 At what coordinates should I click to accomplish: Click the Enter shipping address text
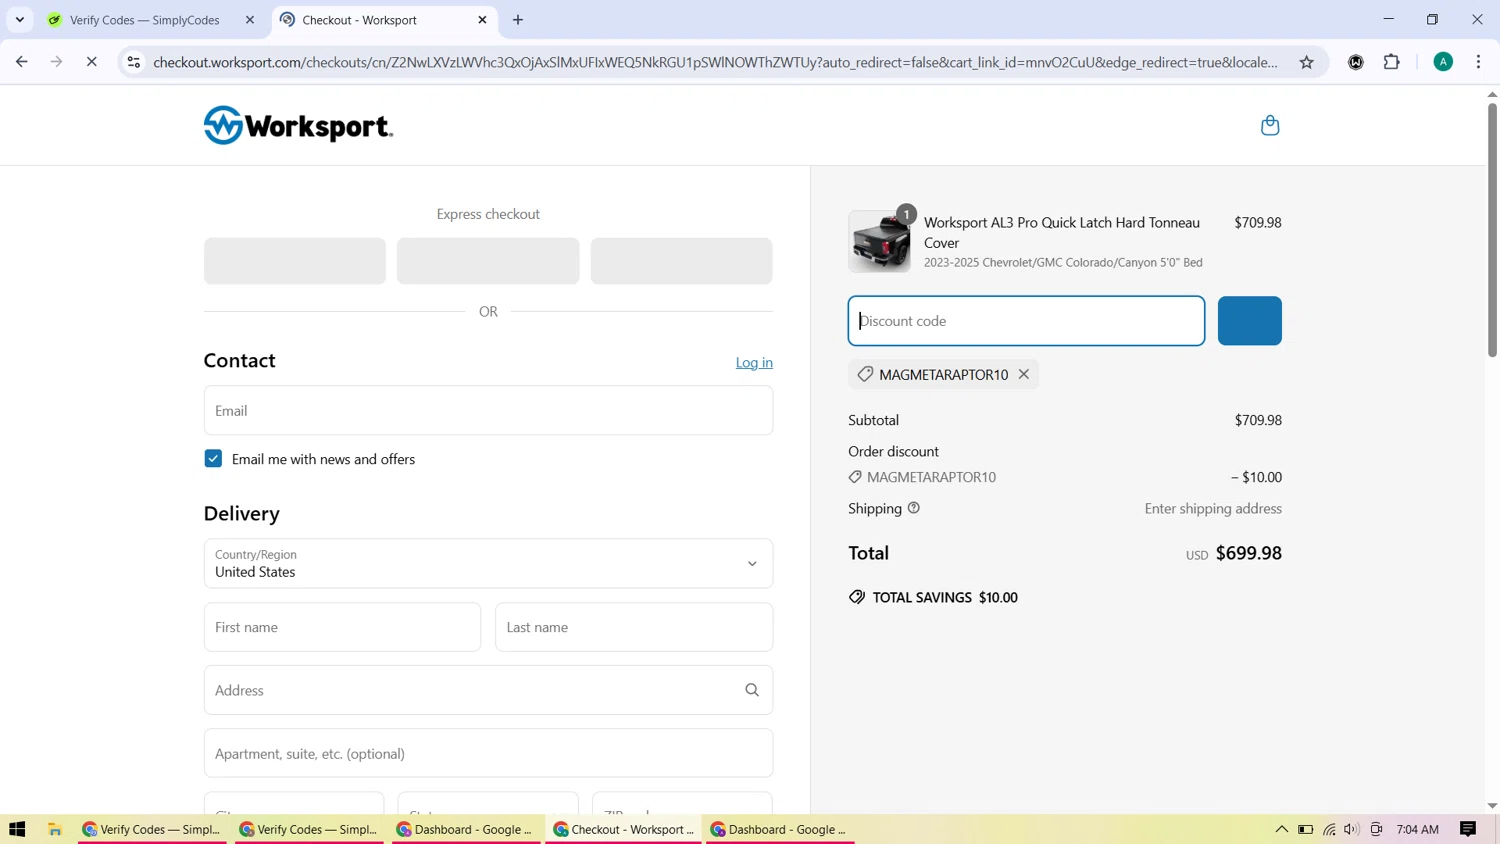[1213, 508]
